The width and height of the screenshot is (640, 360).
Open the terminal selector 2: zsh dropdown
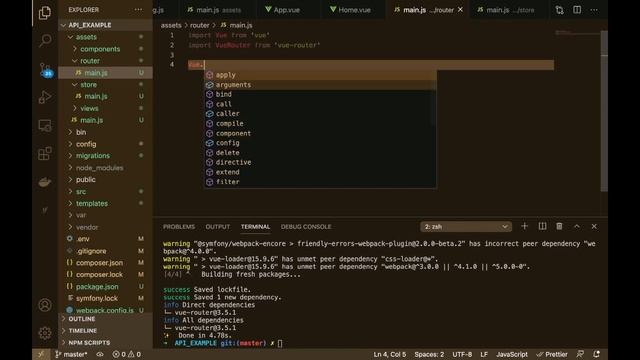tap(466, 227)
